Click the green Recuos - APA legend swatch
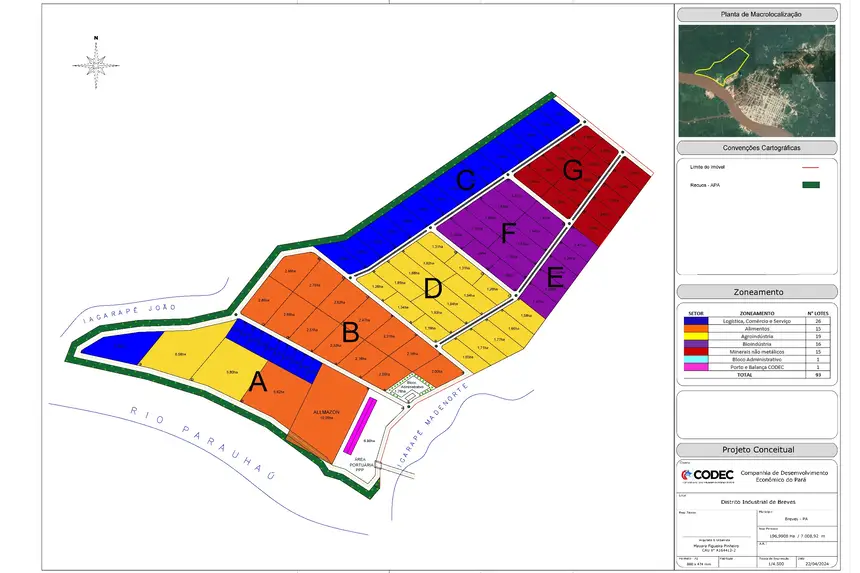The height and width of the screenshot is (573, 860). 812,184
